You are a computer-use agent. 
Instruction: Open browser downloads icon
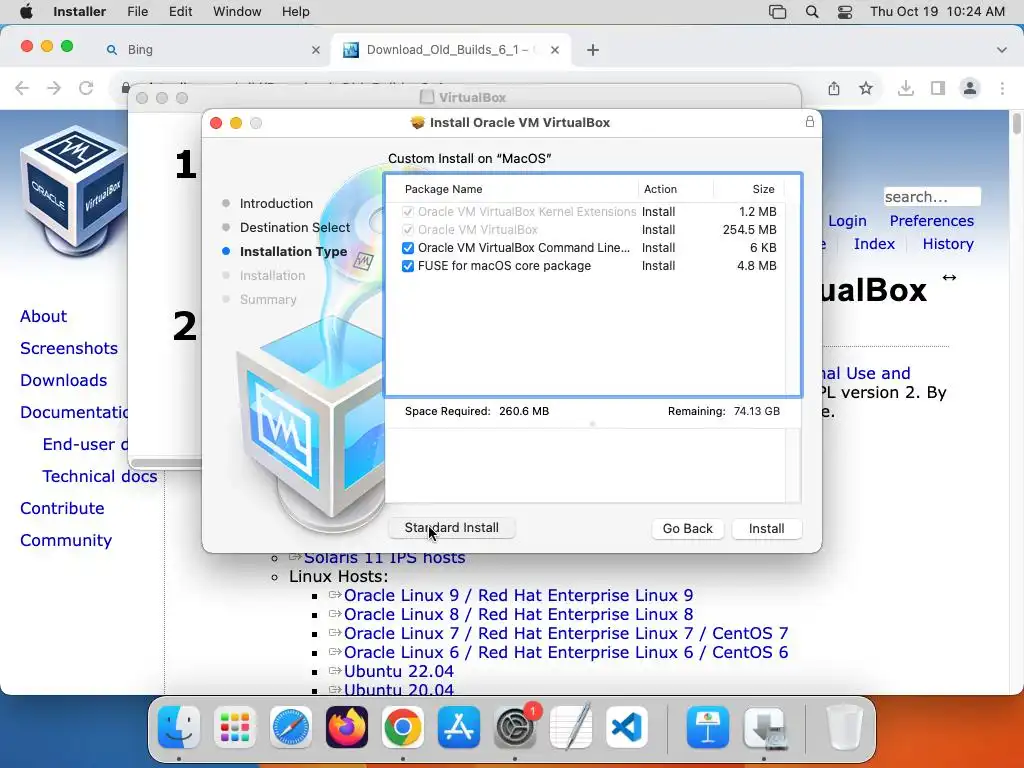[906, 88]
